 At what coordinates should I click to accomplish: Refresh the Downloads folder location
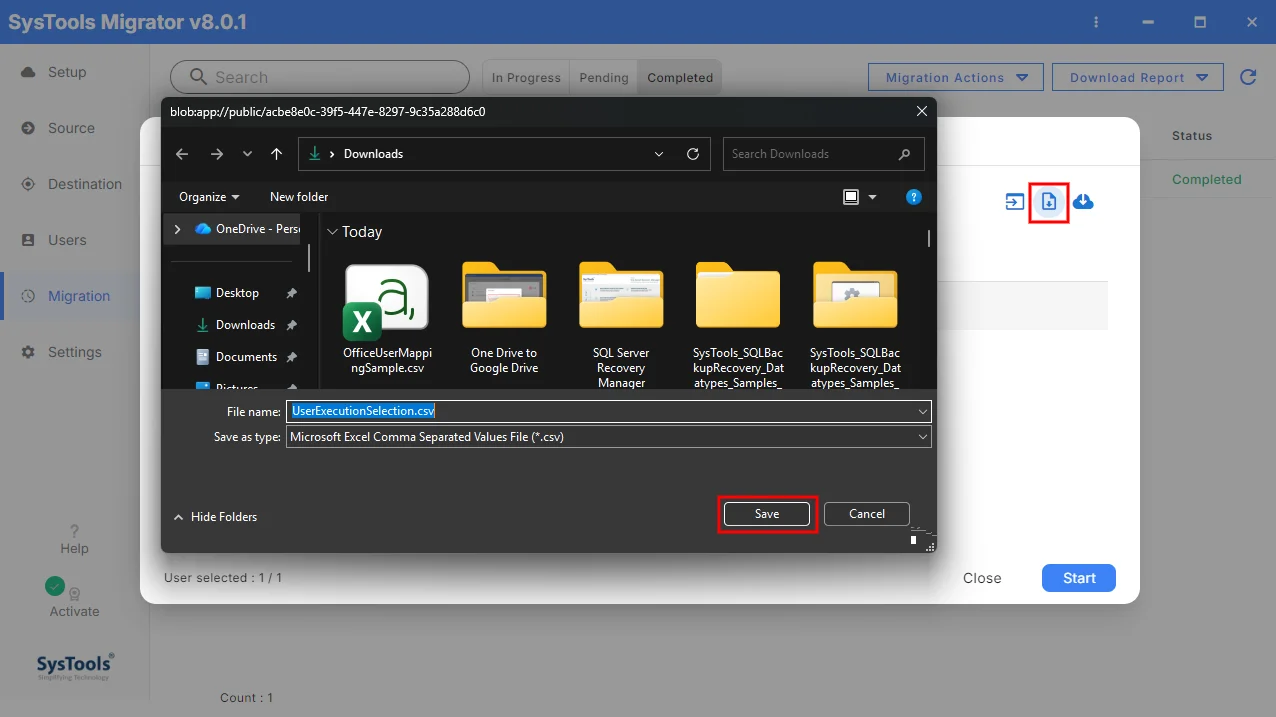click(x=692, y=154)
